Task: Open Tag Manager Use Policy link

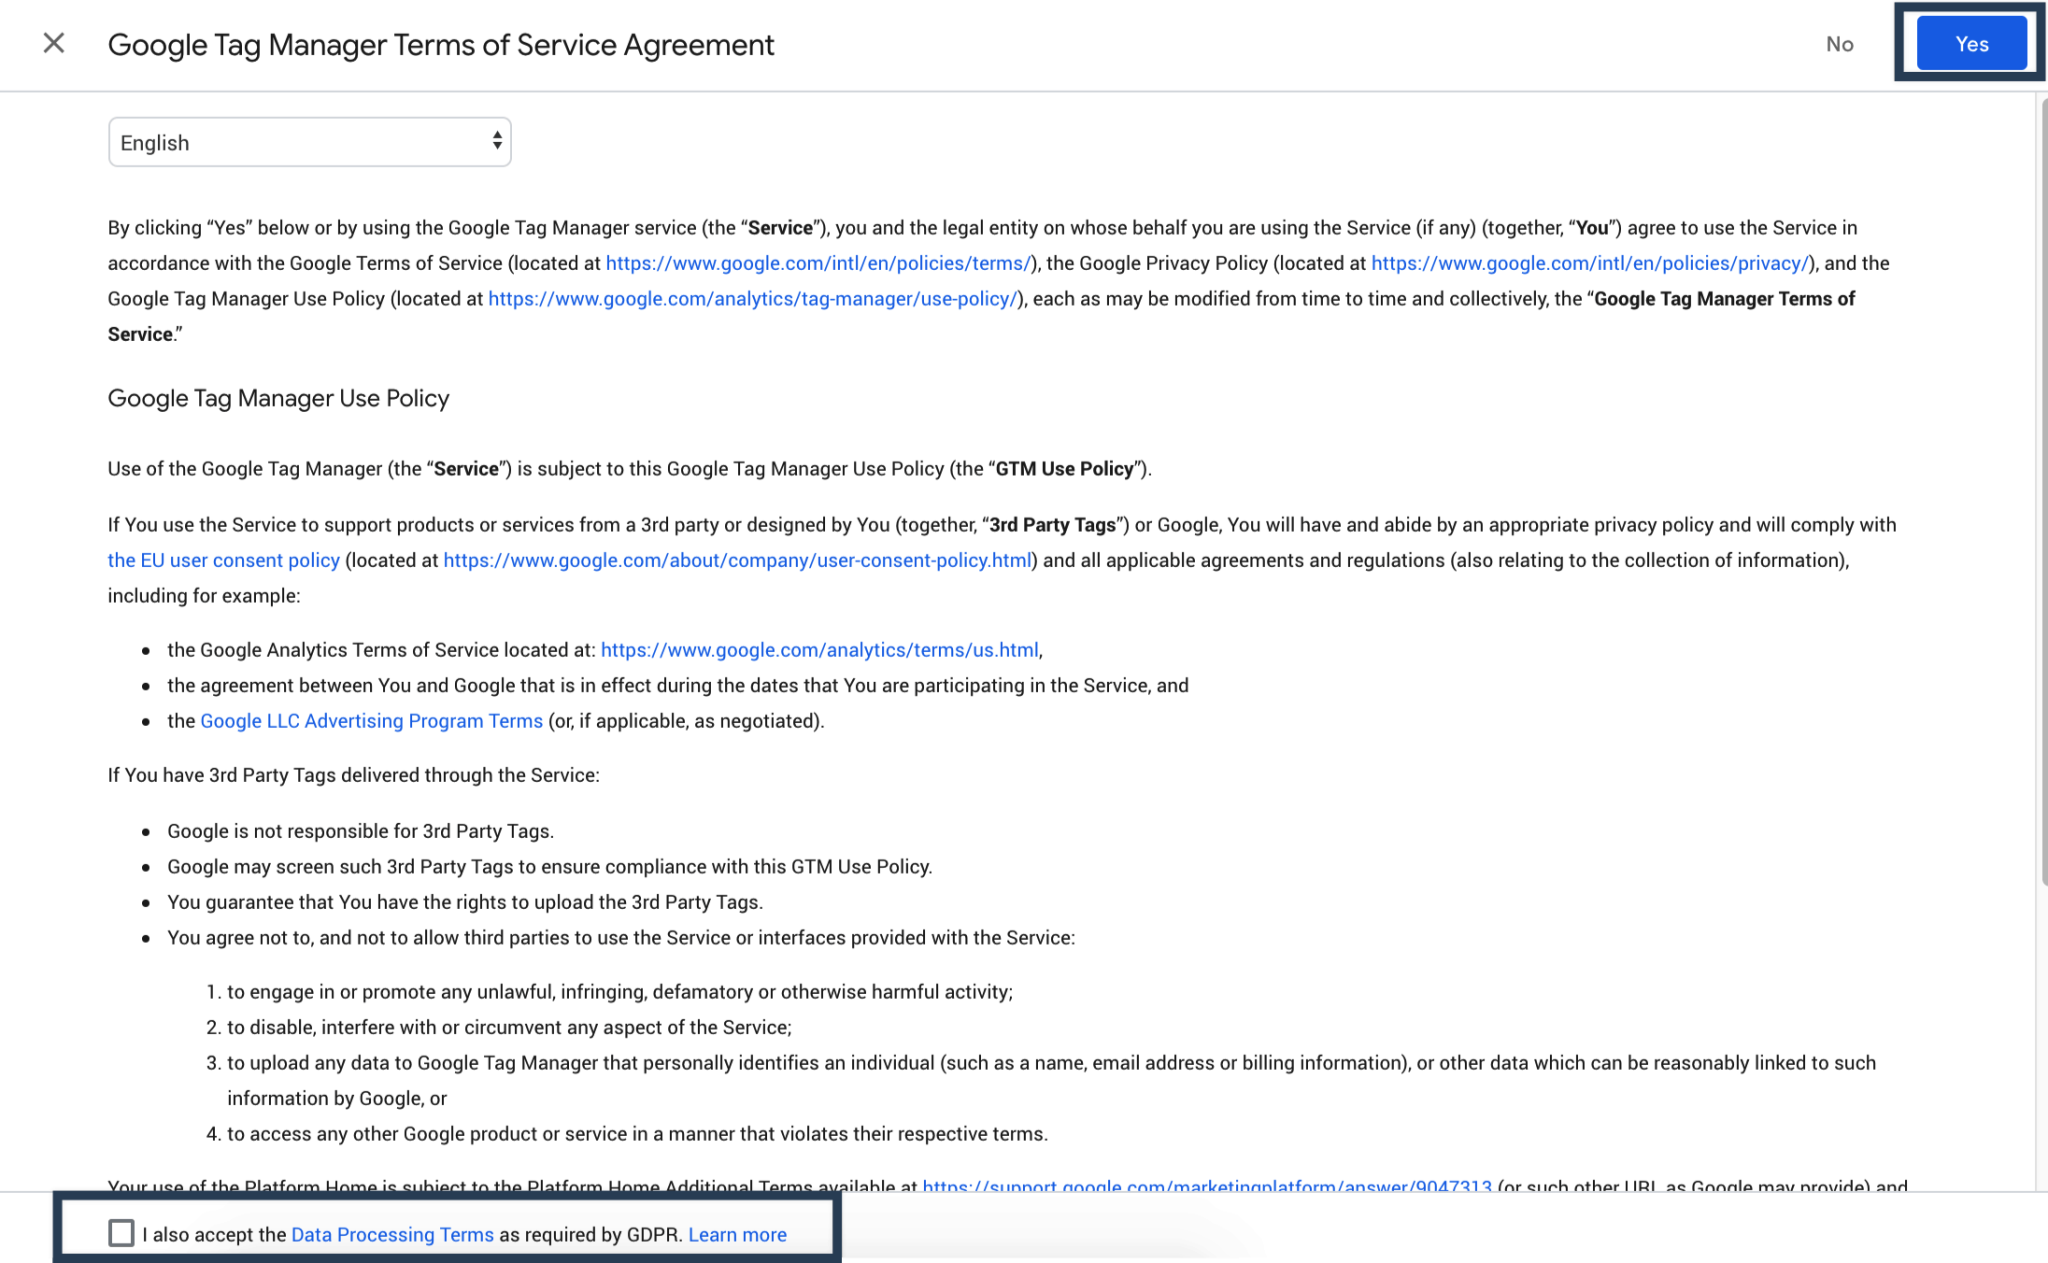Action: (x=753, y=299)
